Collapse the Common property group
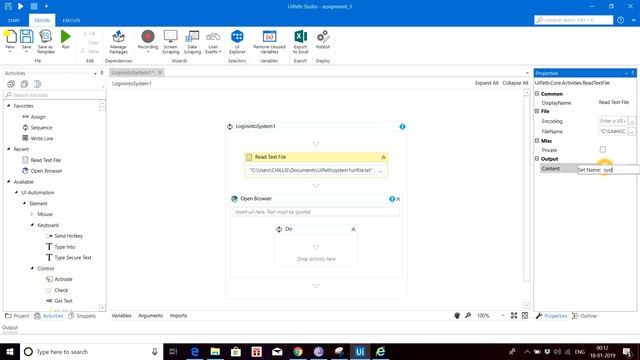Image resolution: width=640 pixels, height=360 pixels. [537, 93]
